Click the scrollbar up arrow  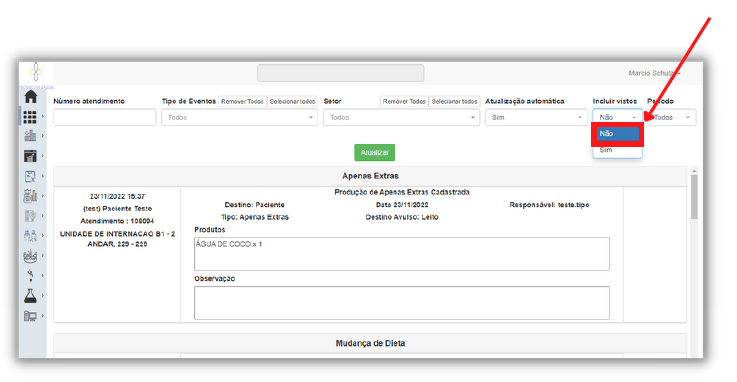[694, 171]
